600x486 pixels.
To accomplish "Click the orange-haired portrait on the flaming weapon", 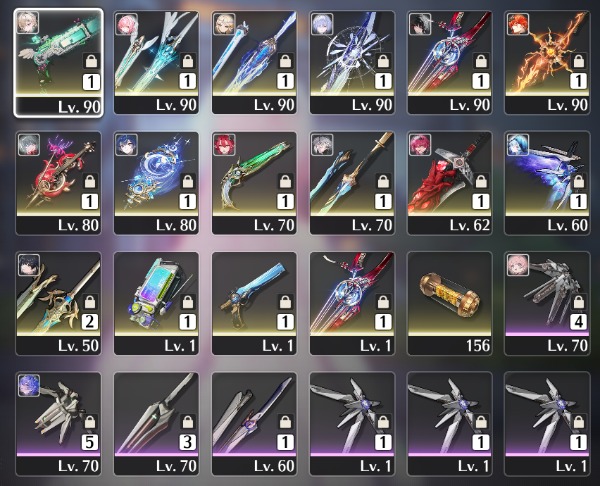I will pos(518,24).
